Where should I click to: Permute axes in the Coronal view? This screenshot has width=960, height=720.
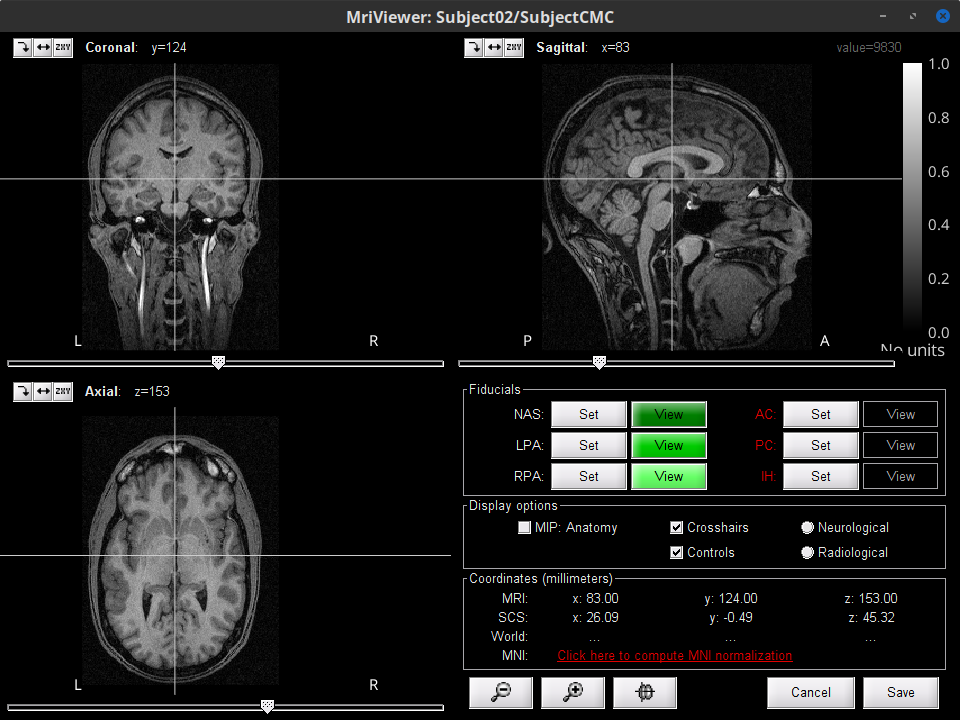(63, 48)
